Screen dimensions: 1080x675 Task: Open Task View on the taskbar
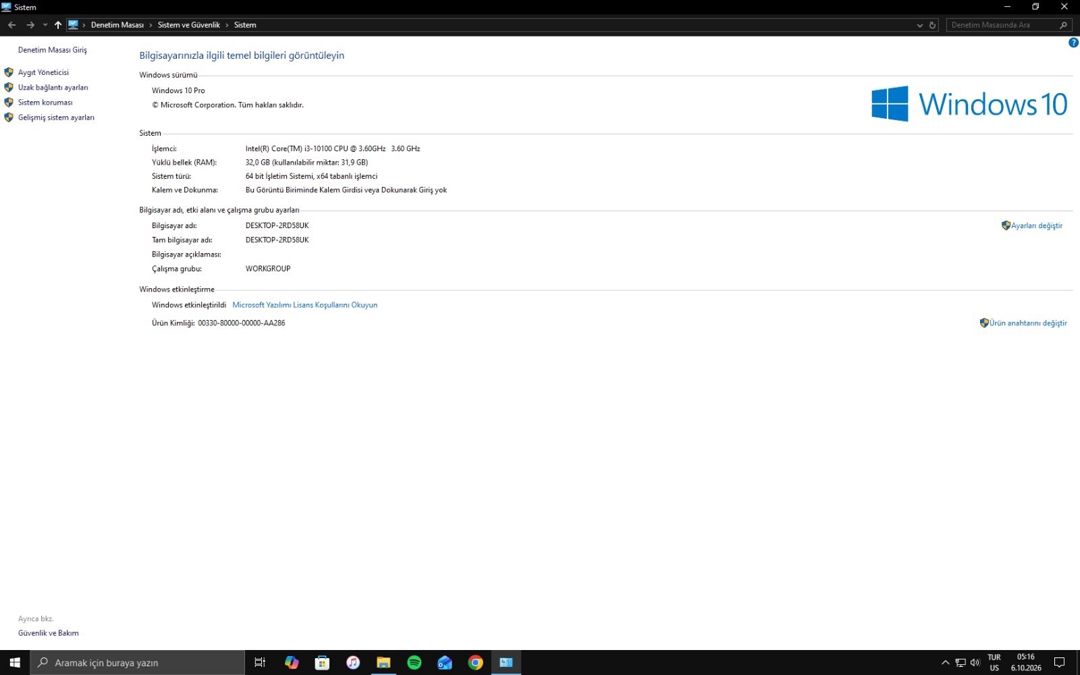coord(260,663)
